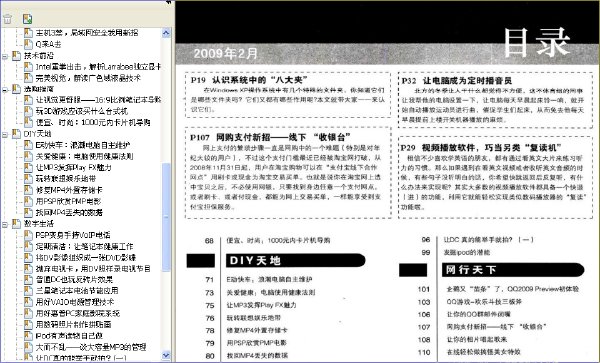
Task: Open bookmark 用数码照片制作拼贴画
Action: click(x=73, y=325)
